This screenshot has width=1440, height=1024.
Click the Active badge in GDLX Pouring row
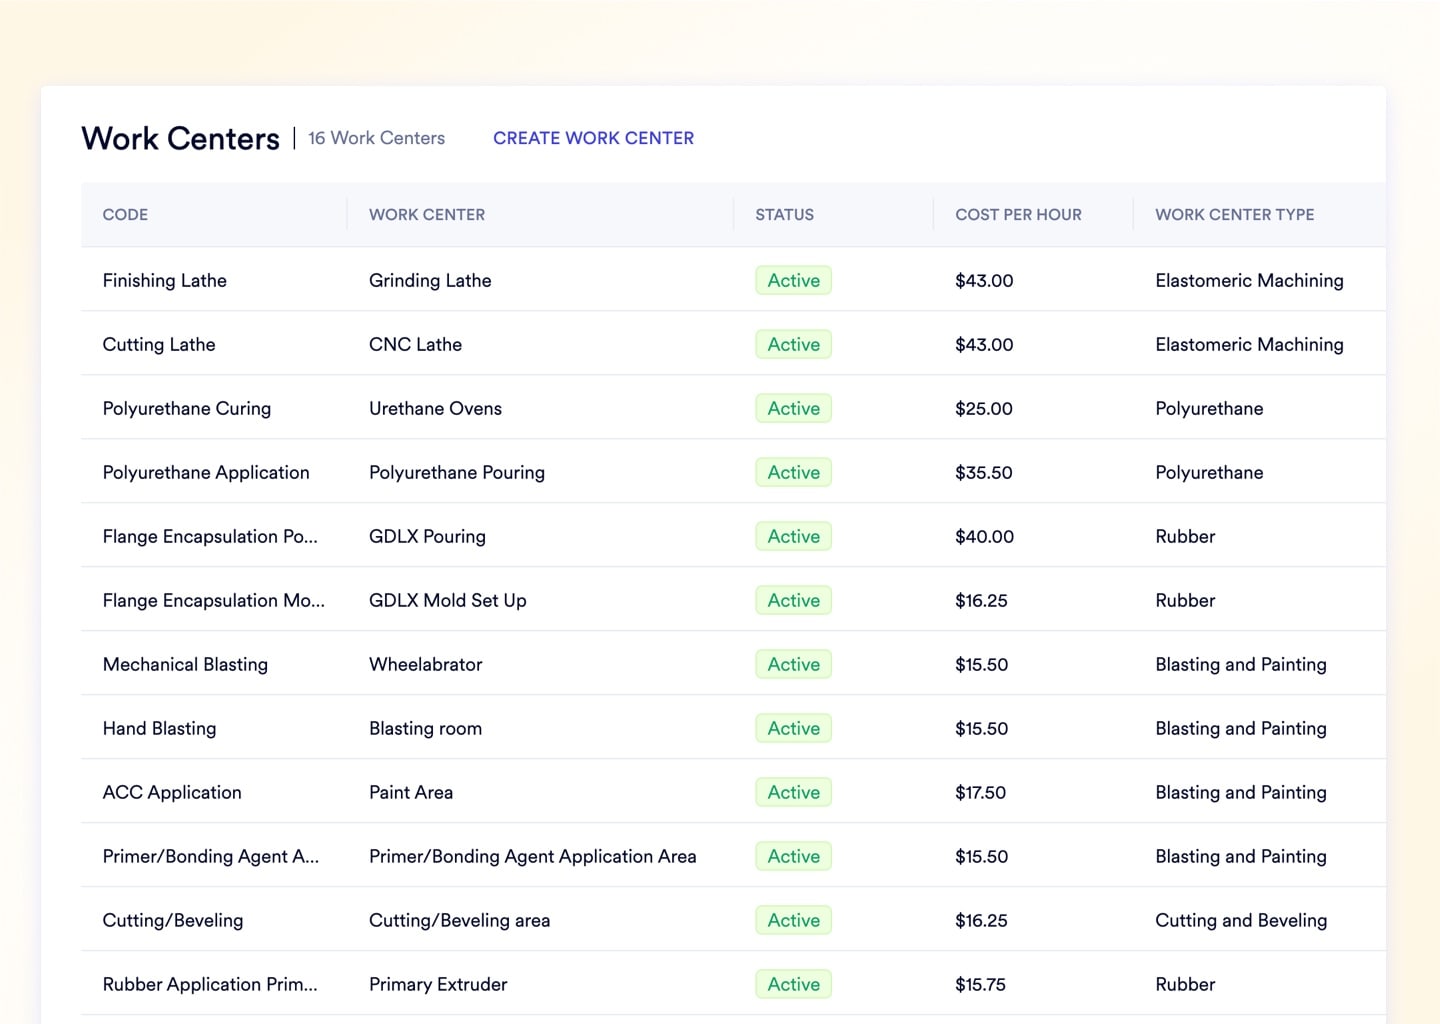(793, 536)
